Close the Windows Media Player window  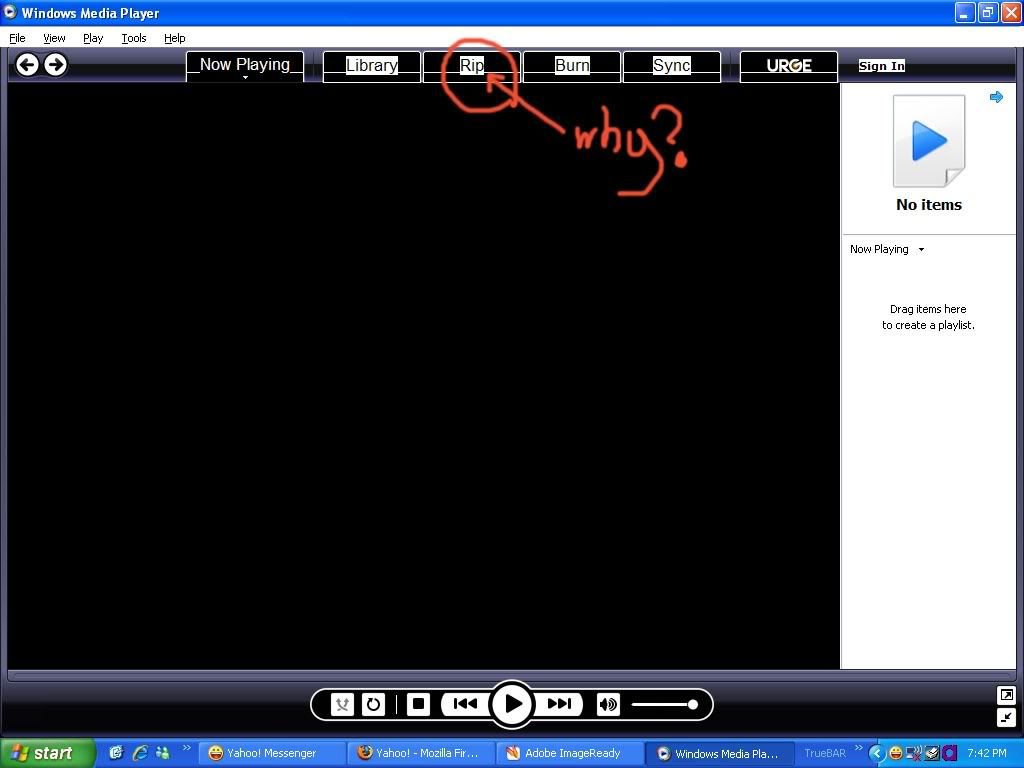[1011, 12]
